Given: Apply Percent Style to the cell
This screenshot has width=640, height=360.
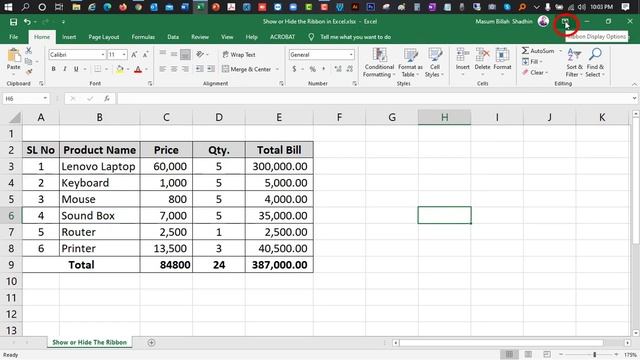Looking at the screenshot, I should point(313,69).
